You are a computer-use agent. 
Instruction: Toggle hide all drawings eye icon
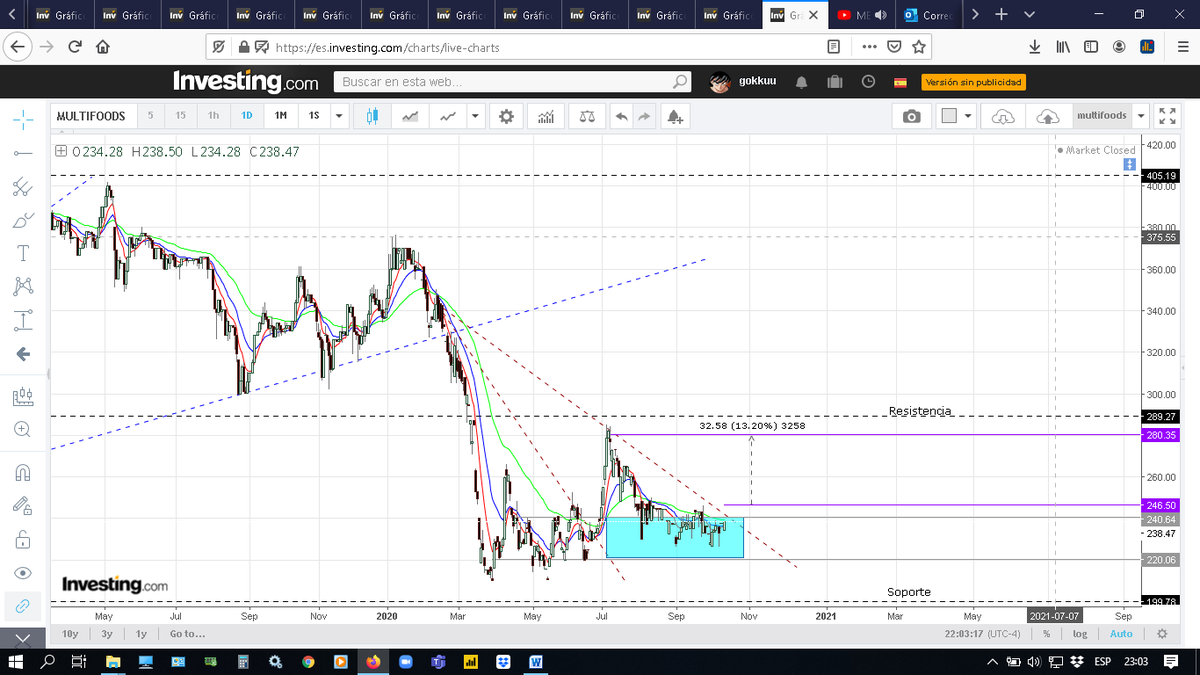tap(22, 574)
